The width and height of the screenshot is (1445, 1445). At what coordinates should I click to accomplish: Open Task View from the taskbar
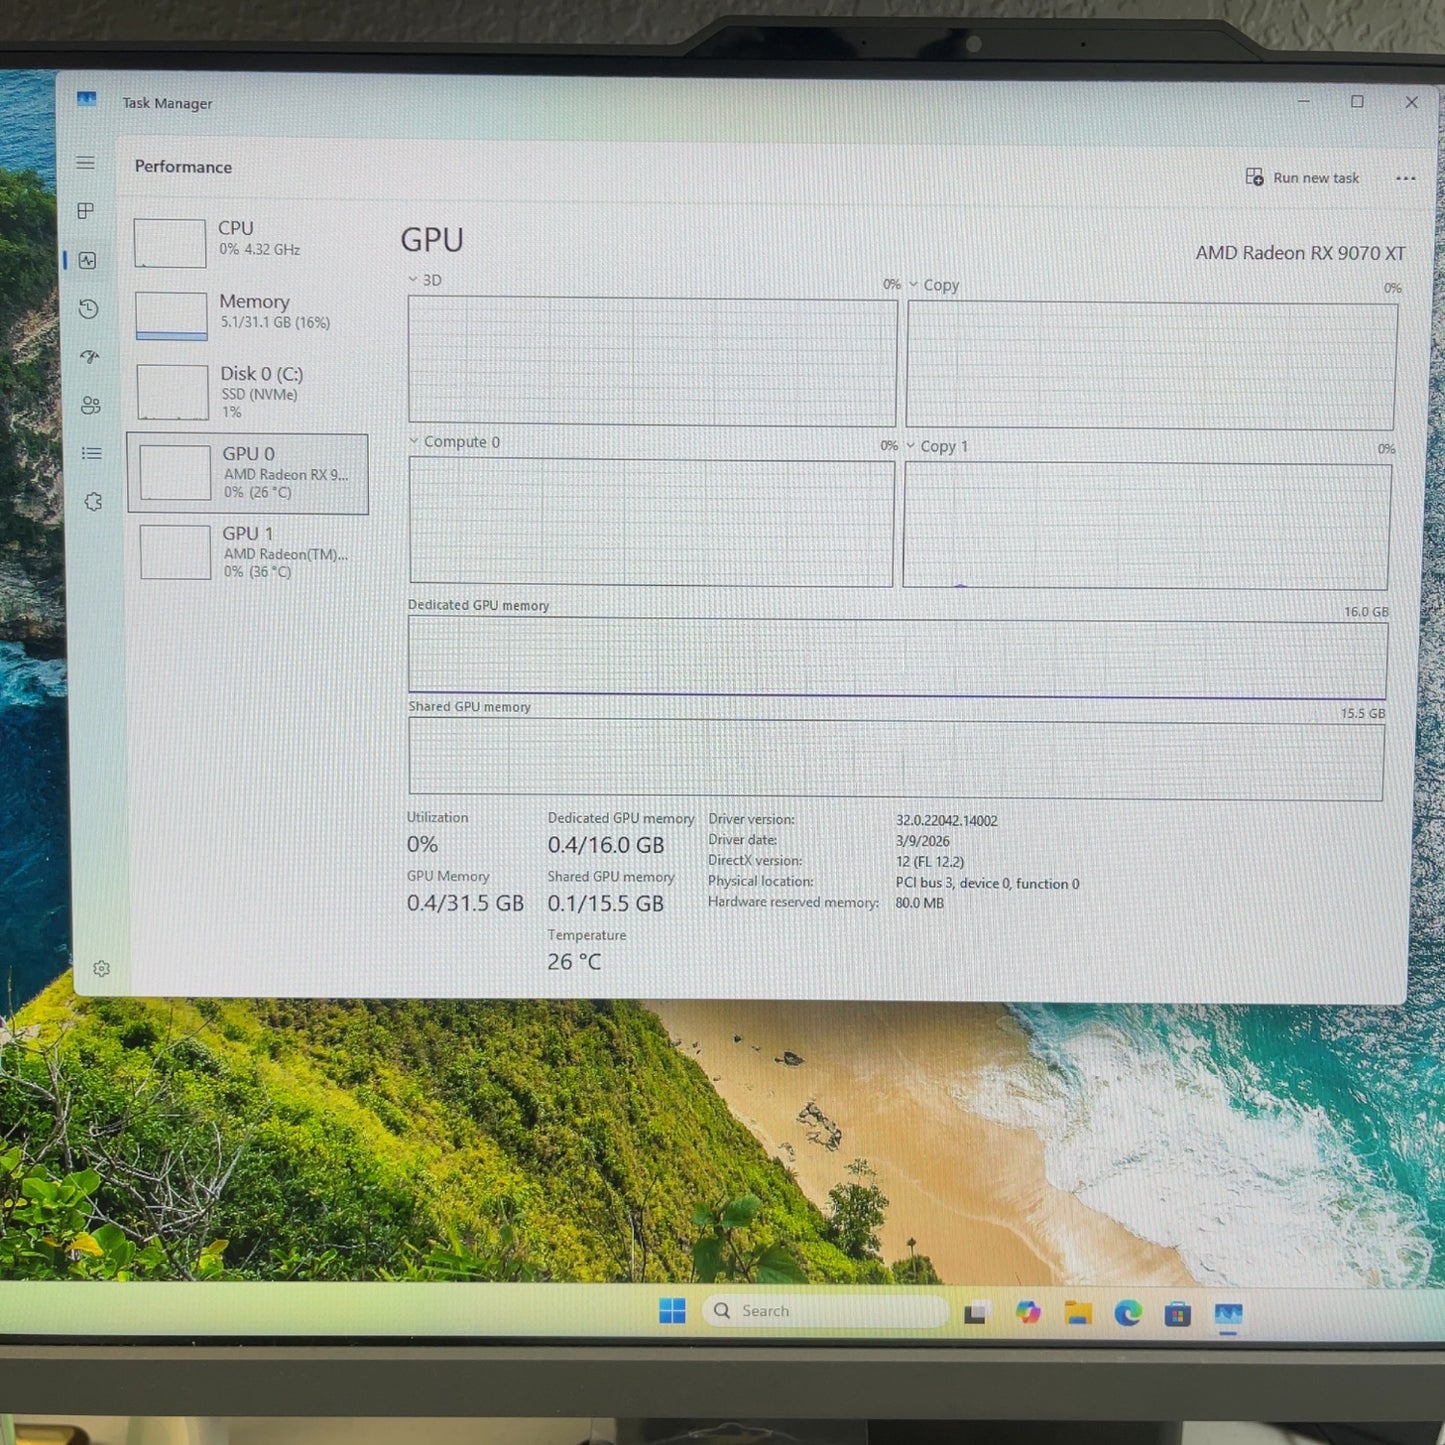[977, 1313]
